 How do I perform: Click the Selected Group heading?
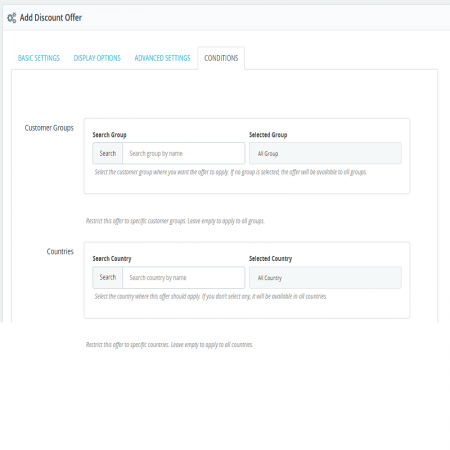268,135
